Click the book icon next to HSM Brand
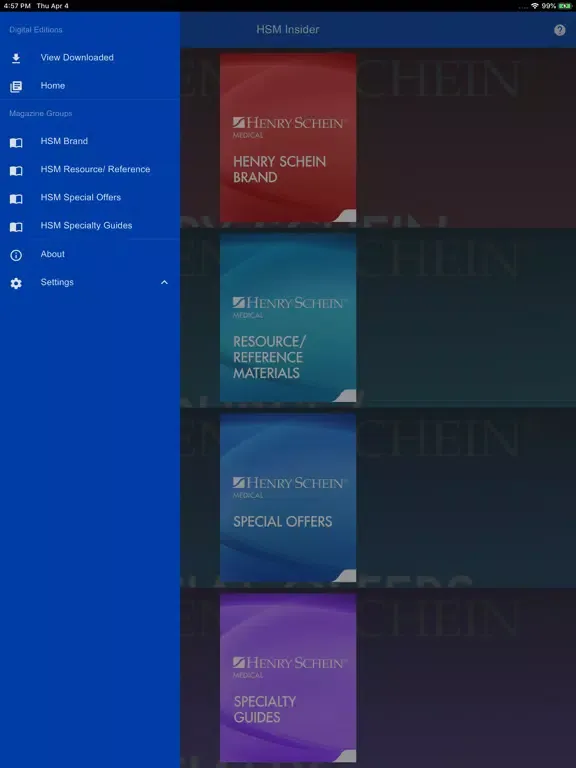The height and width of the screenshot is (768, 576). [x=16, y=143]
